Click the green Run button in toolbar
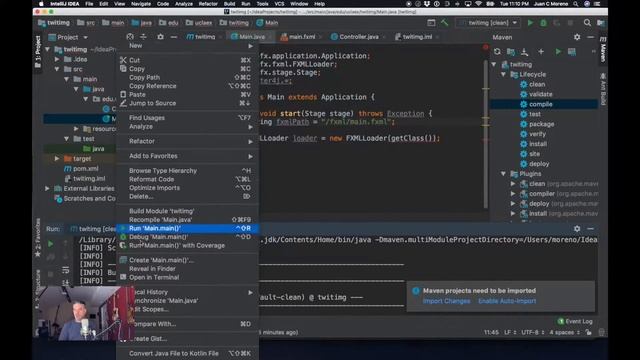Viewport: 640px width, 360px height. (530, 23)
